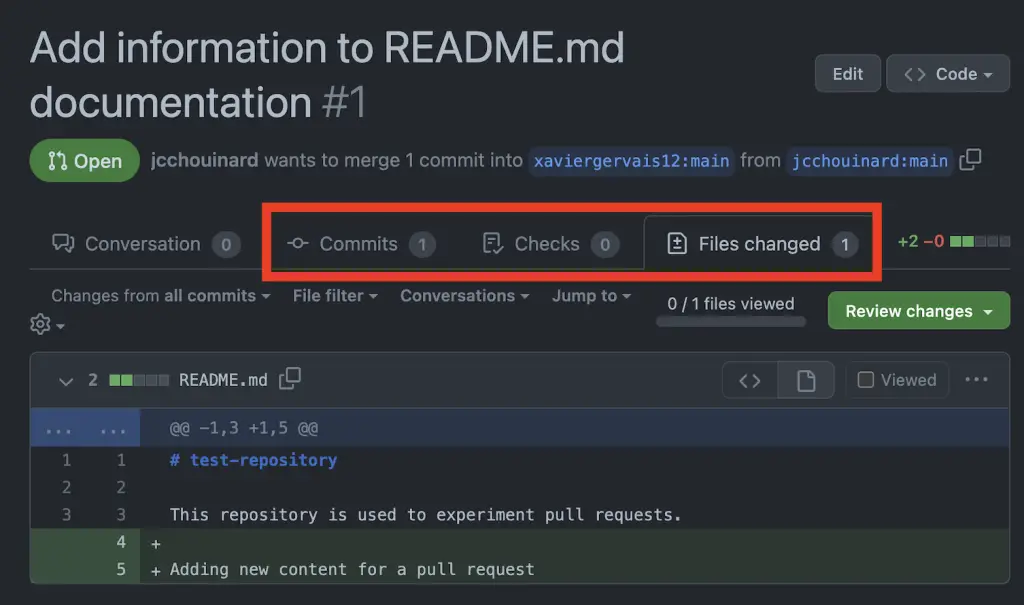The image size is (1024, 605).
Task: Click the Open pull request status badge
Action: pyautogui.click(x=84, y=161)
